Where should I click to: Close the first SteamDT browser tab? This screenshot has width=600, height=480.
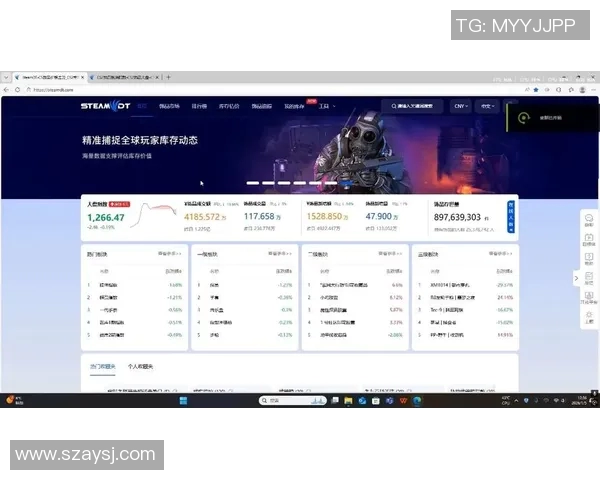pyautogui.click(x=82, y=77)
